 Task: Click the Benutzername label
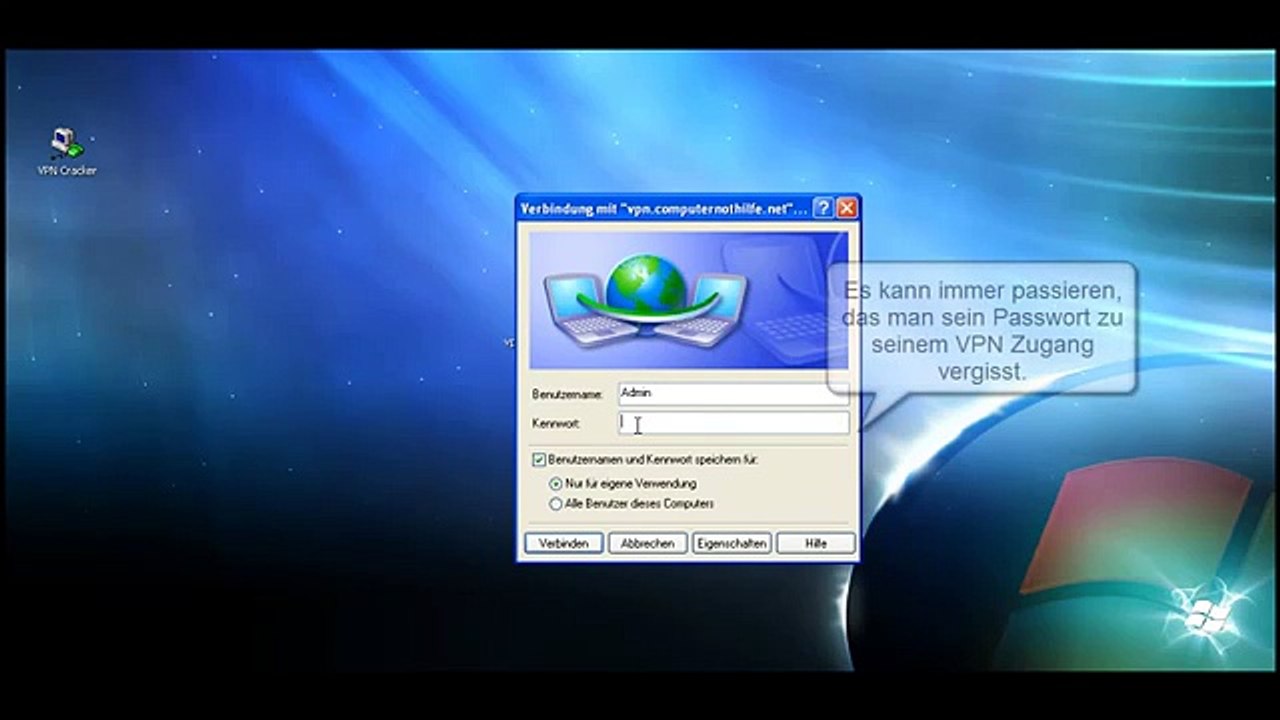(567, 395)
